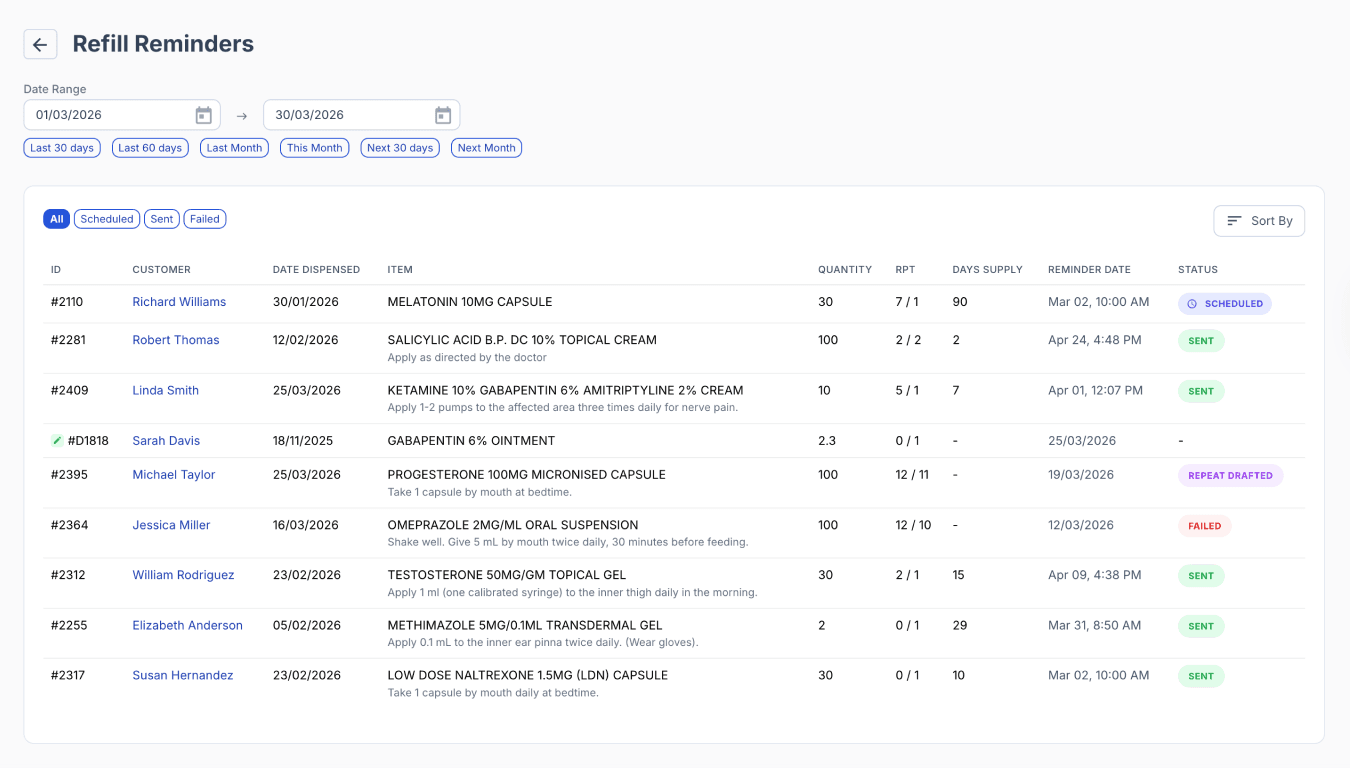The width and height of the screenshot is (1350, 768).
Task: Click the Scheduled status badge for #2110
Action: [x=1225, y=304]
